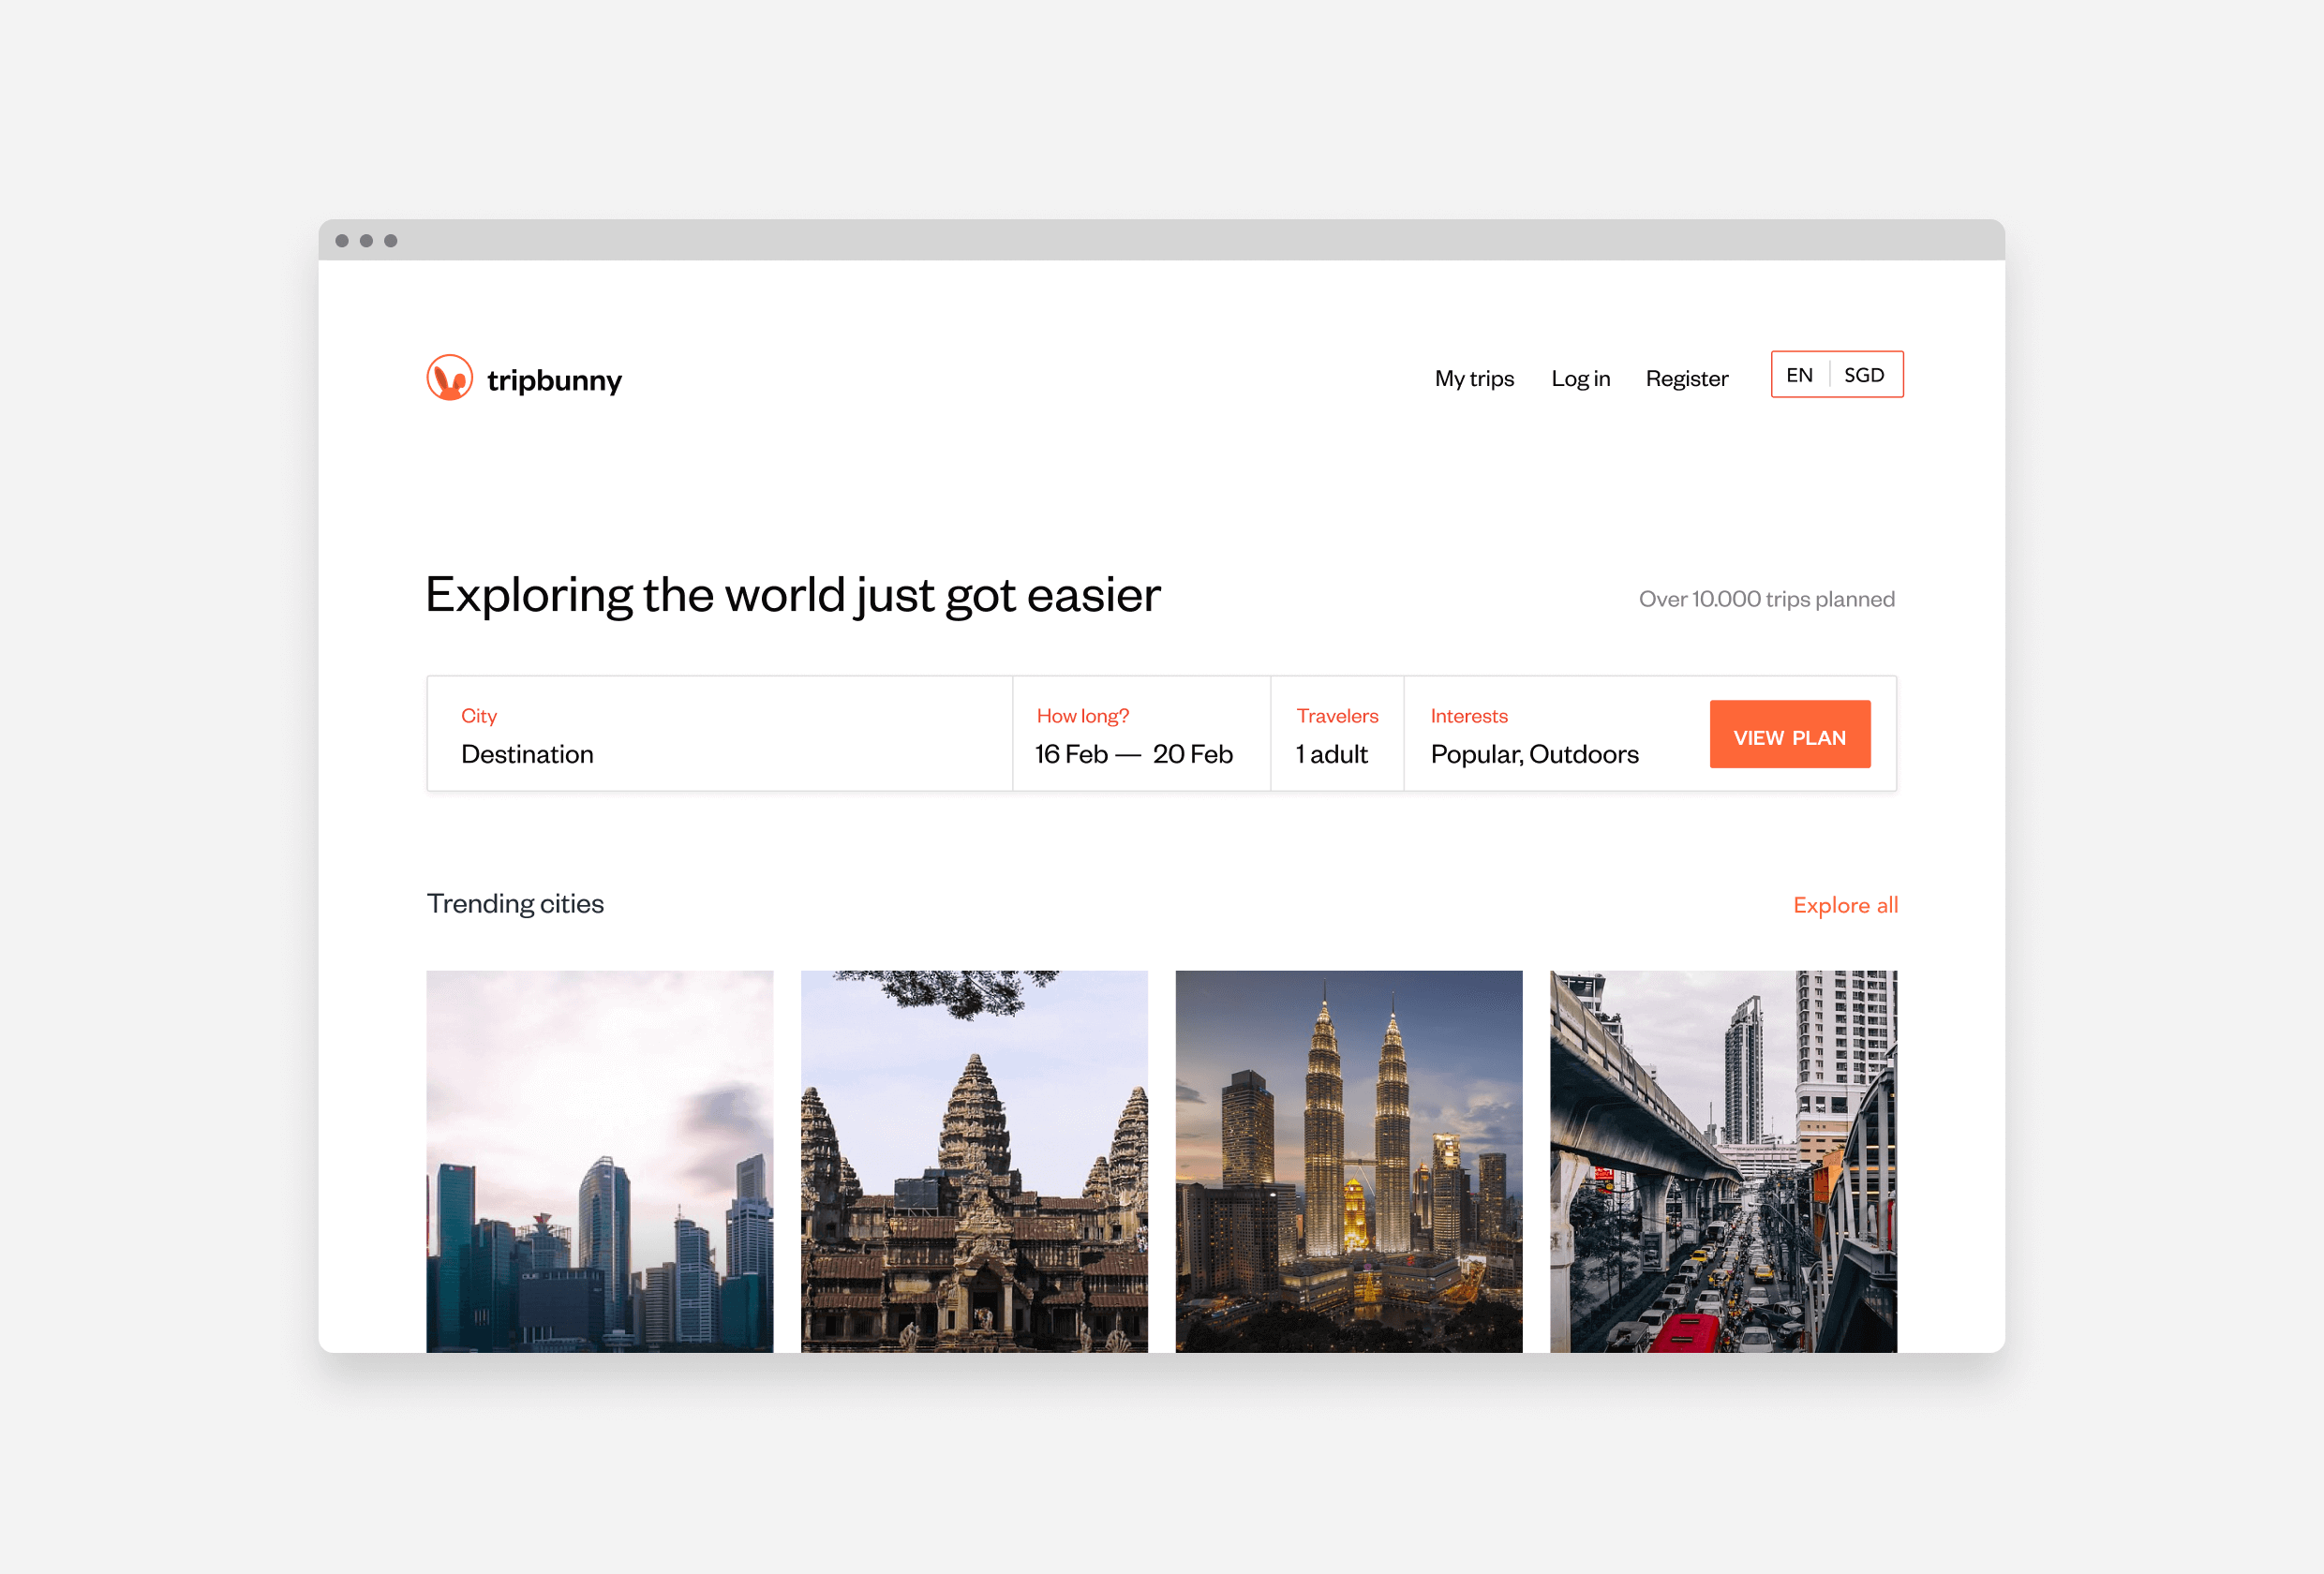Viewport: 2324px width, 1574px height.
Task: Click the tripbunny brand name text
Action: (x=554, y=380)
